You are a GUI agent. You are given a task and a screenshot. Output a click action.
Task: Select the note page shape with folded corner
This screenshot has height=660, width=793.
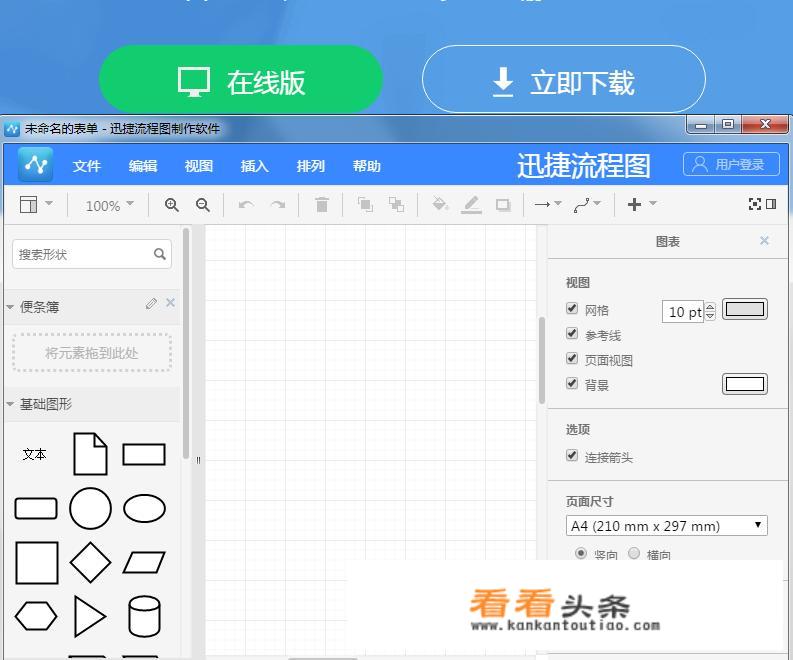click(90, 454)
